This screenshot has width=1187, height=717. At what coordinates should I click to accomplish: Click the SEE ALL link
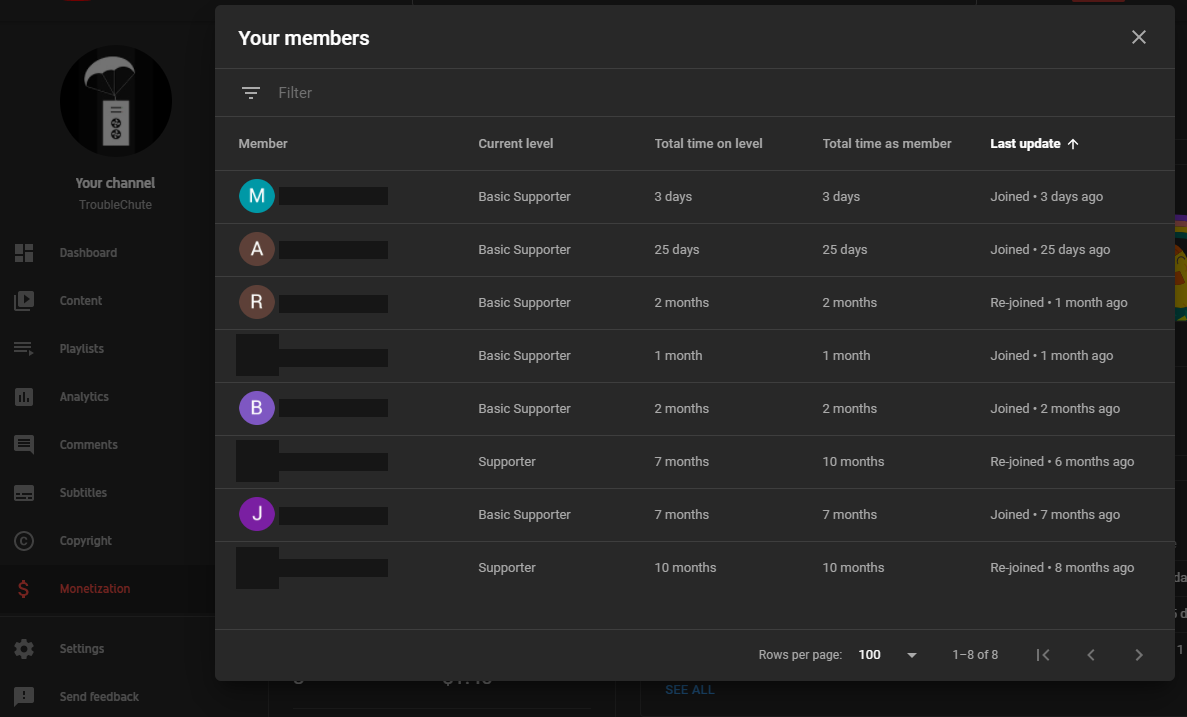tap(690, 689)
